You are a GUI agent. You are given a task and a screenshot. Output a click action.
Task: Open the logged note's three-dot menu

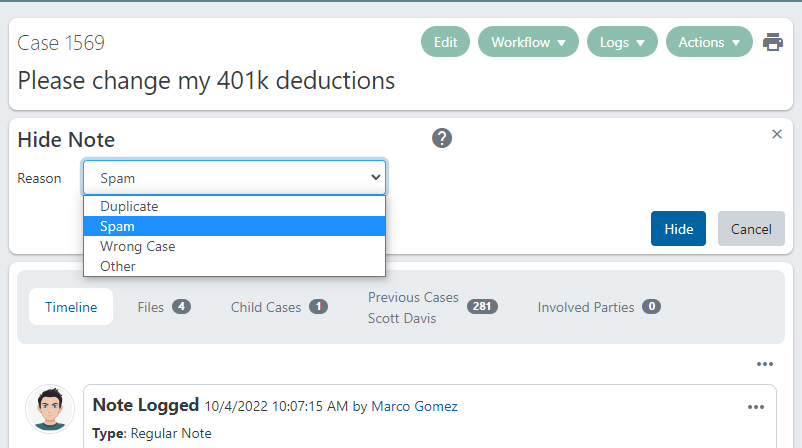[756, 407]
